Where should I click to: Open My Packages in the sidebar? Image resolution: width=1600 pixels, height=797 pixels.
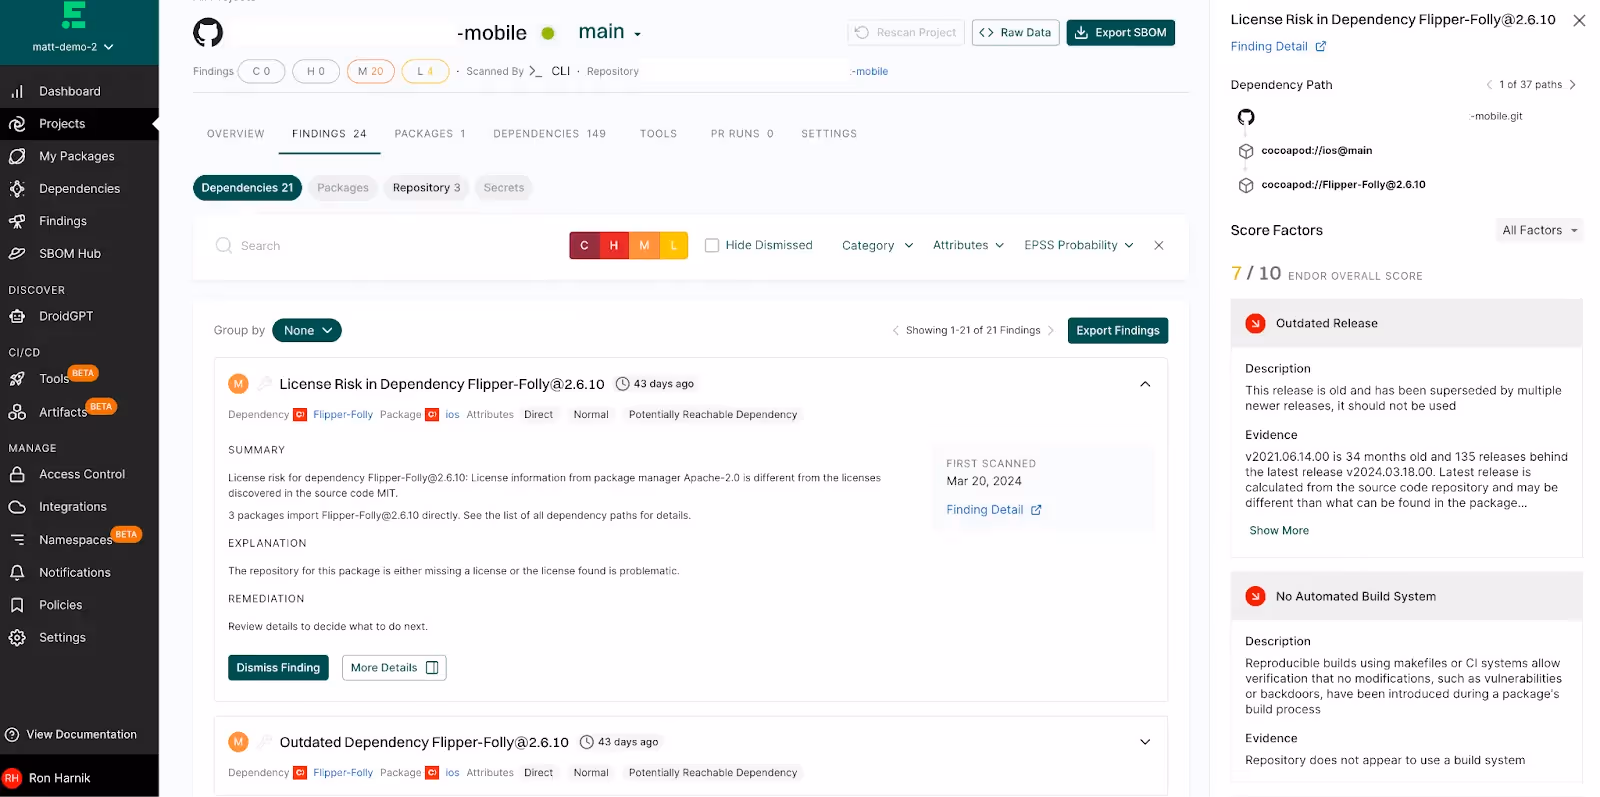tap(79, 156)
